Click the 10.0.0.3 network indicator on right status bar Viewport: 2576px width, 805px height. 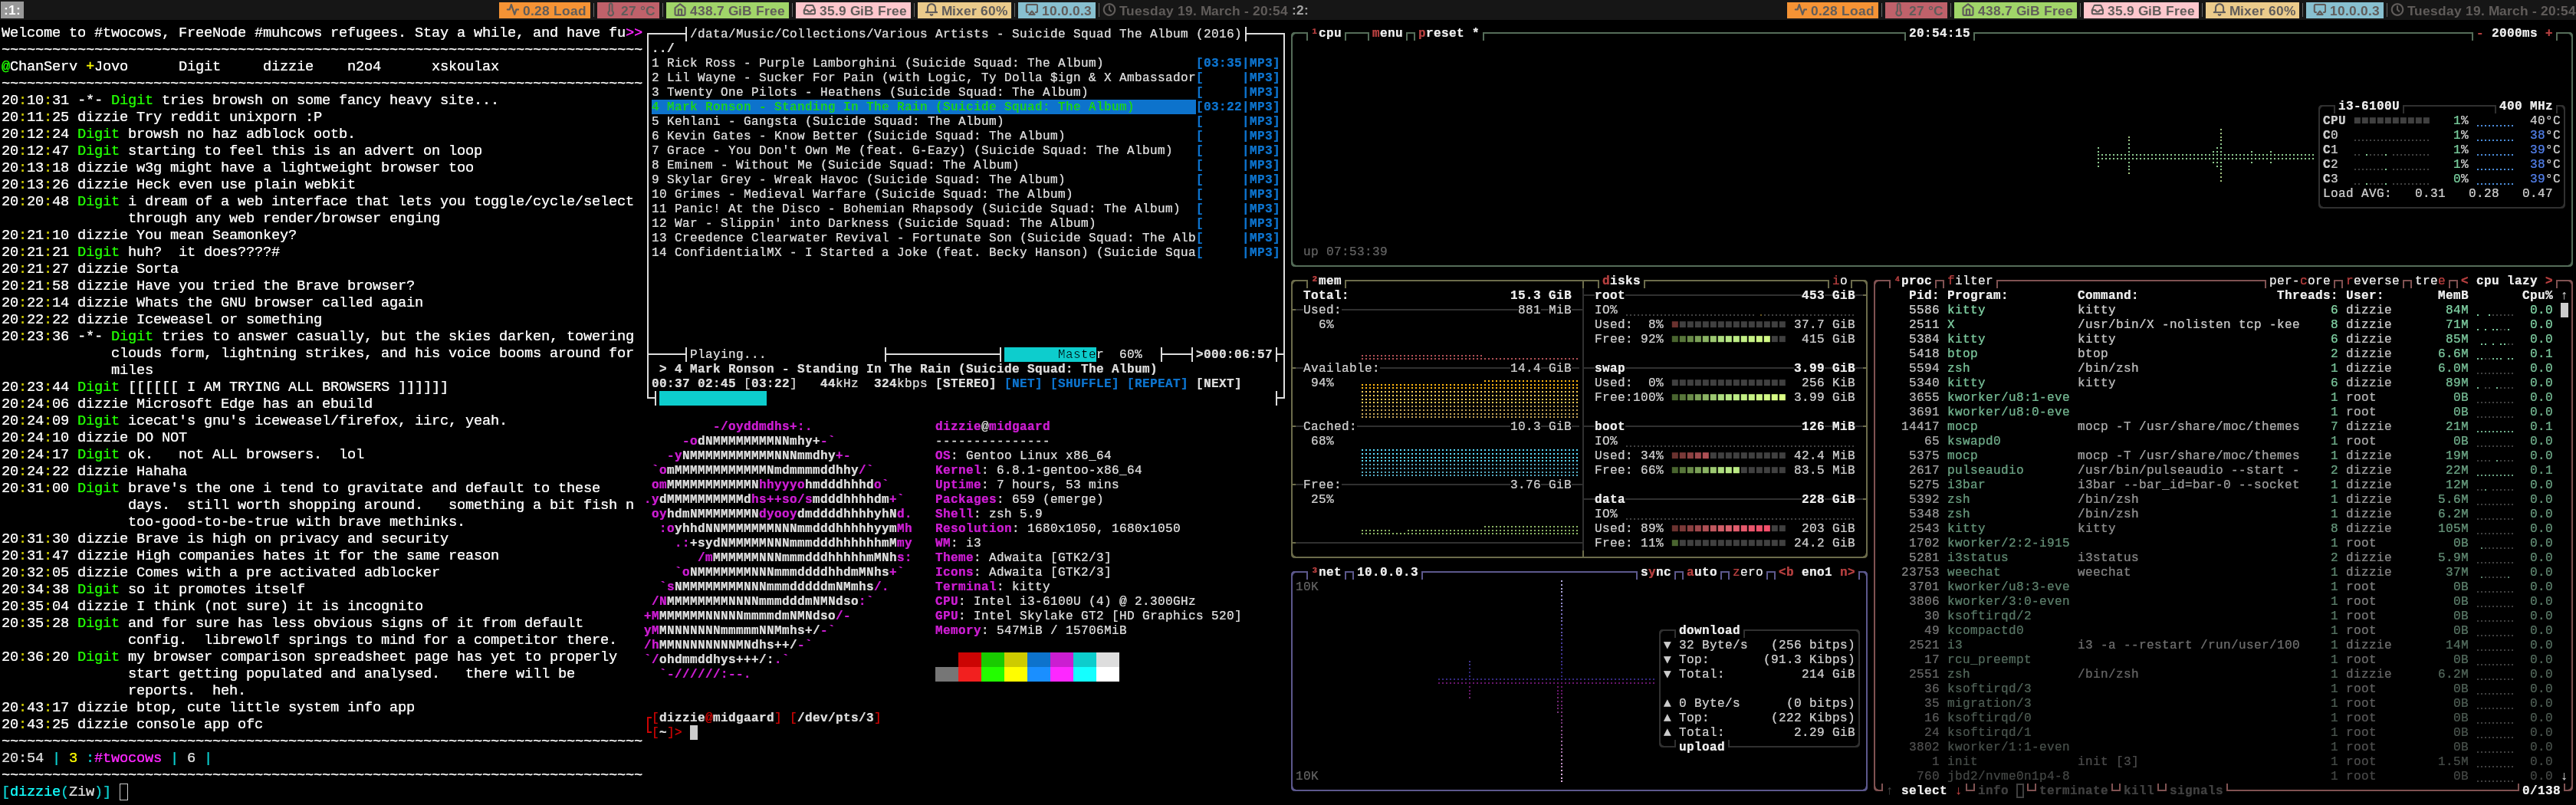tap(2345, 10)
